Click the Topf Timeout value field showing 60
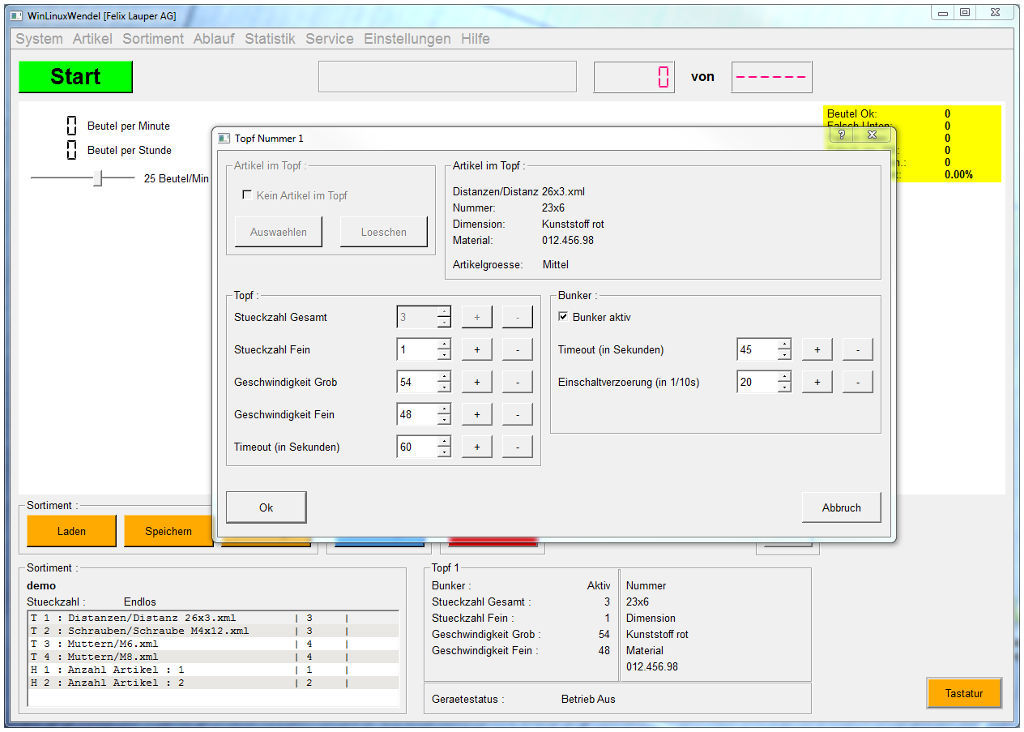This screenshot has width=1024, height=732. 417,447
